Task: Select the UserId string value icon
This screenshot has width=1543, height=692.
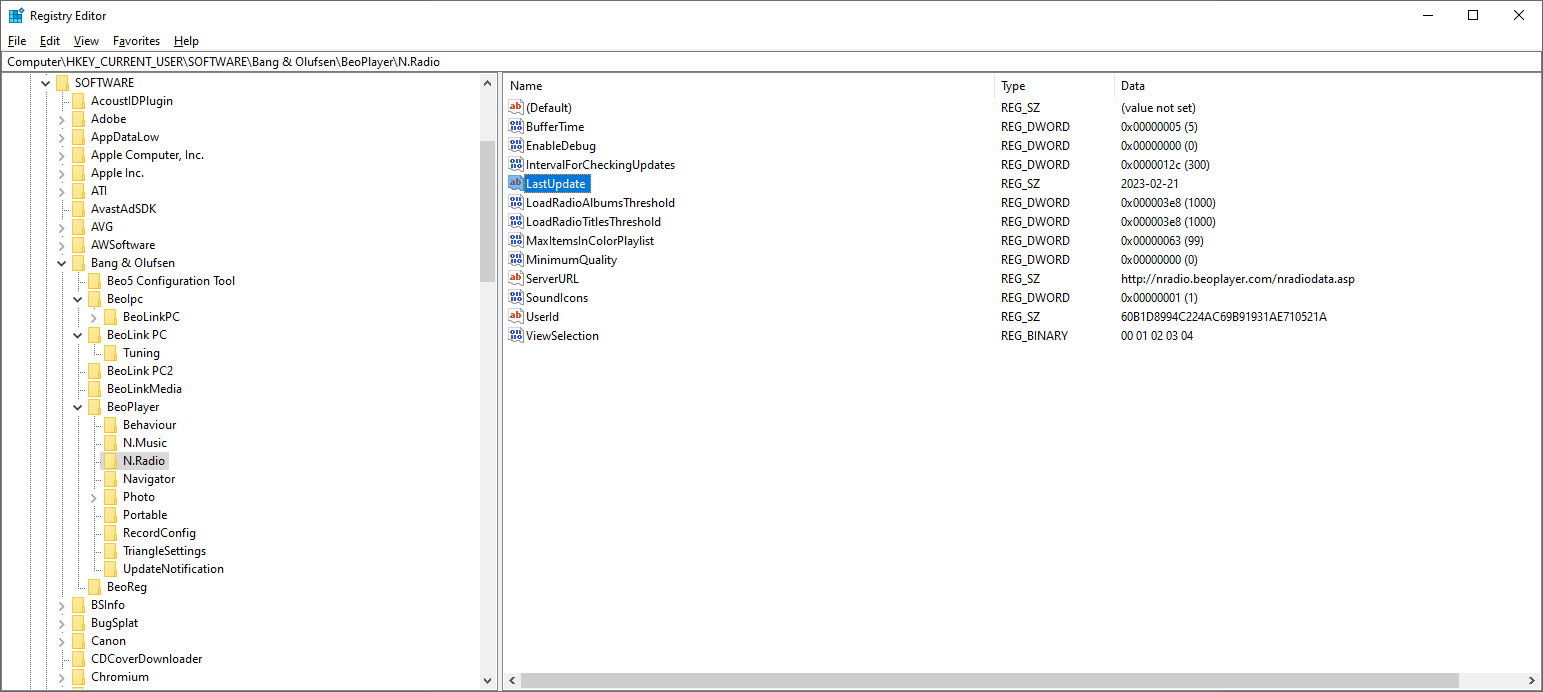Action: click(x=516, y=317)
